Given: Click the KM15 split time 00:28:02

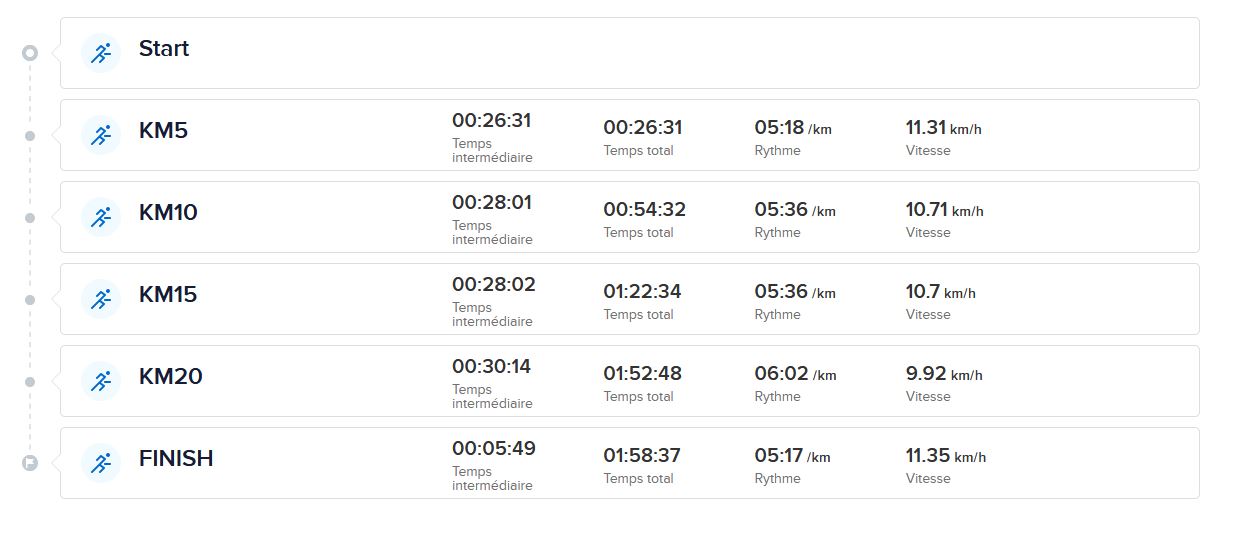Looking at the screenshot, I should click(x=493, y=285).
